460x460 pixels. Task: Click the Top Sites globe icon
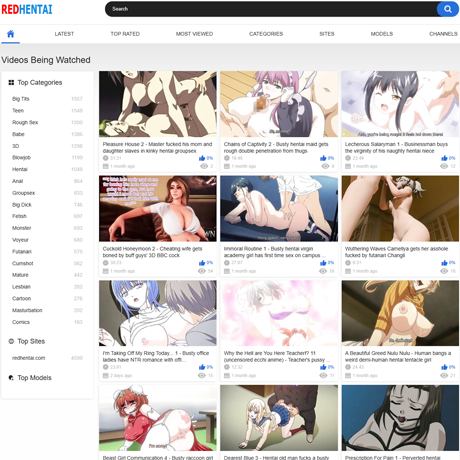pyautogui.click(x=11, y=341)
